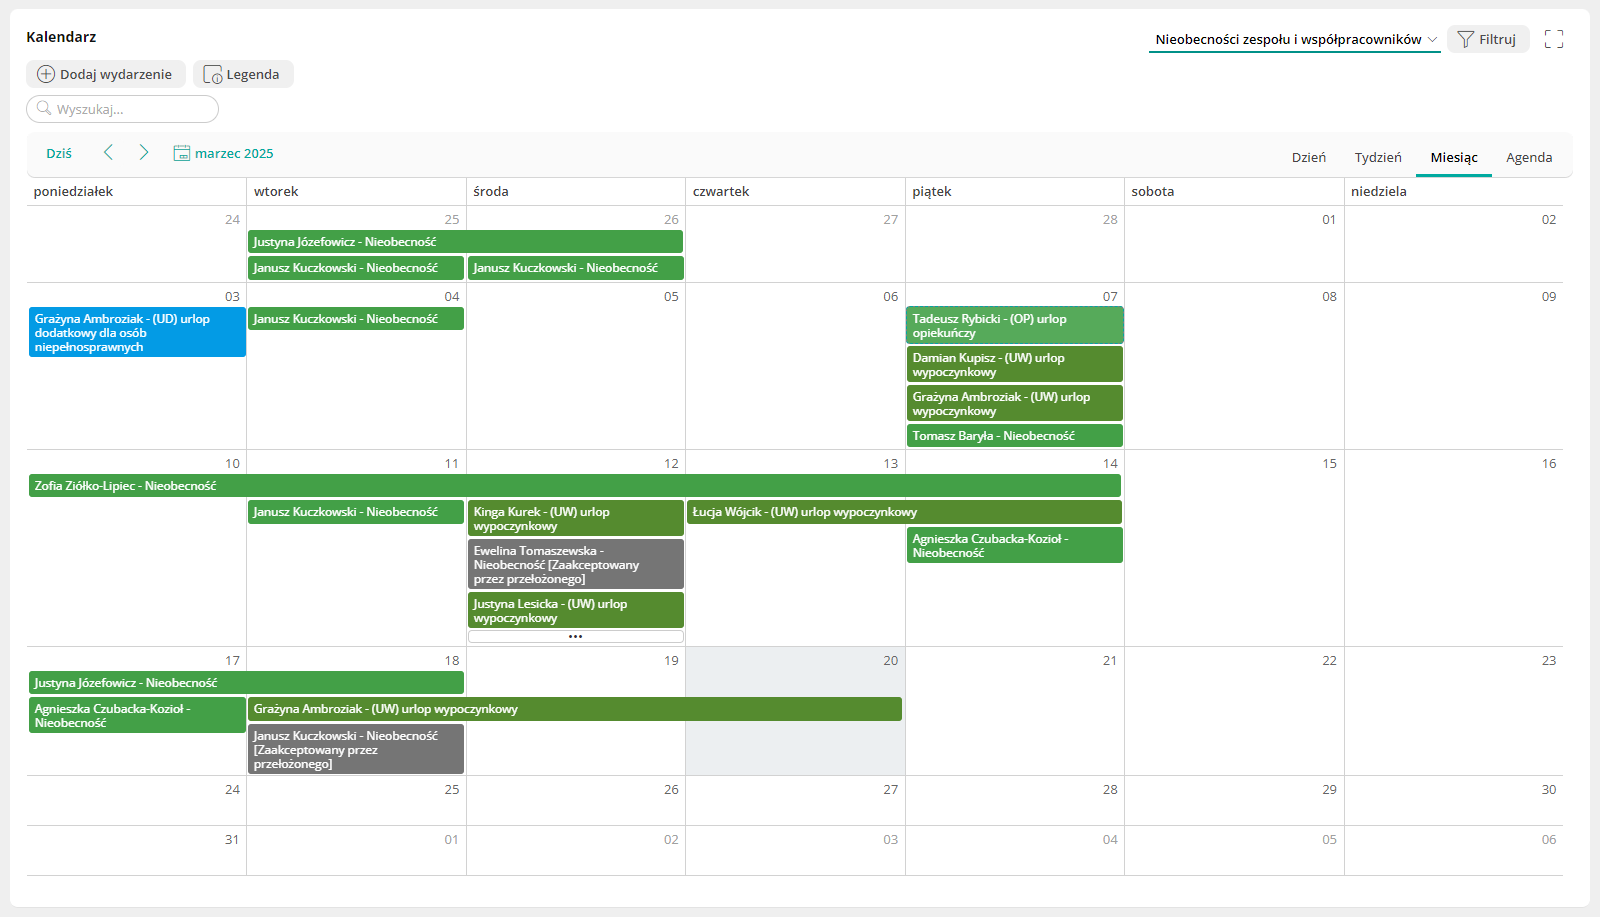Image resolution: width=1600 pixels, height=917 pixels.
Task: Open Kinga Kurek urlop wypoczynkowy event
Action: (x=576, y=518)
